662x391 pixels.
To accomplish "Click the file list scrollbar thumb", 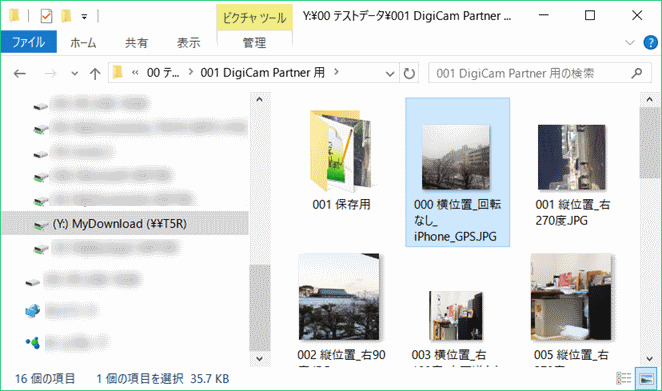I will click(649, 143).
